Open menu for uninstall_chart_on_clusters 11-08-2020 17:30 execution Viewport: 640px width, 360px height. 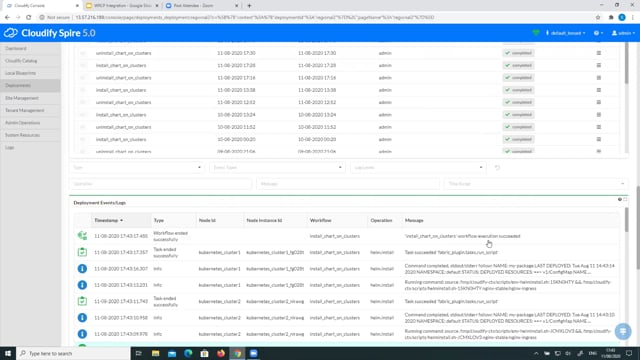point(599,53)
